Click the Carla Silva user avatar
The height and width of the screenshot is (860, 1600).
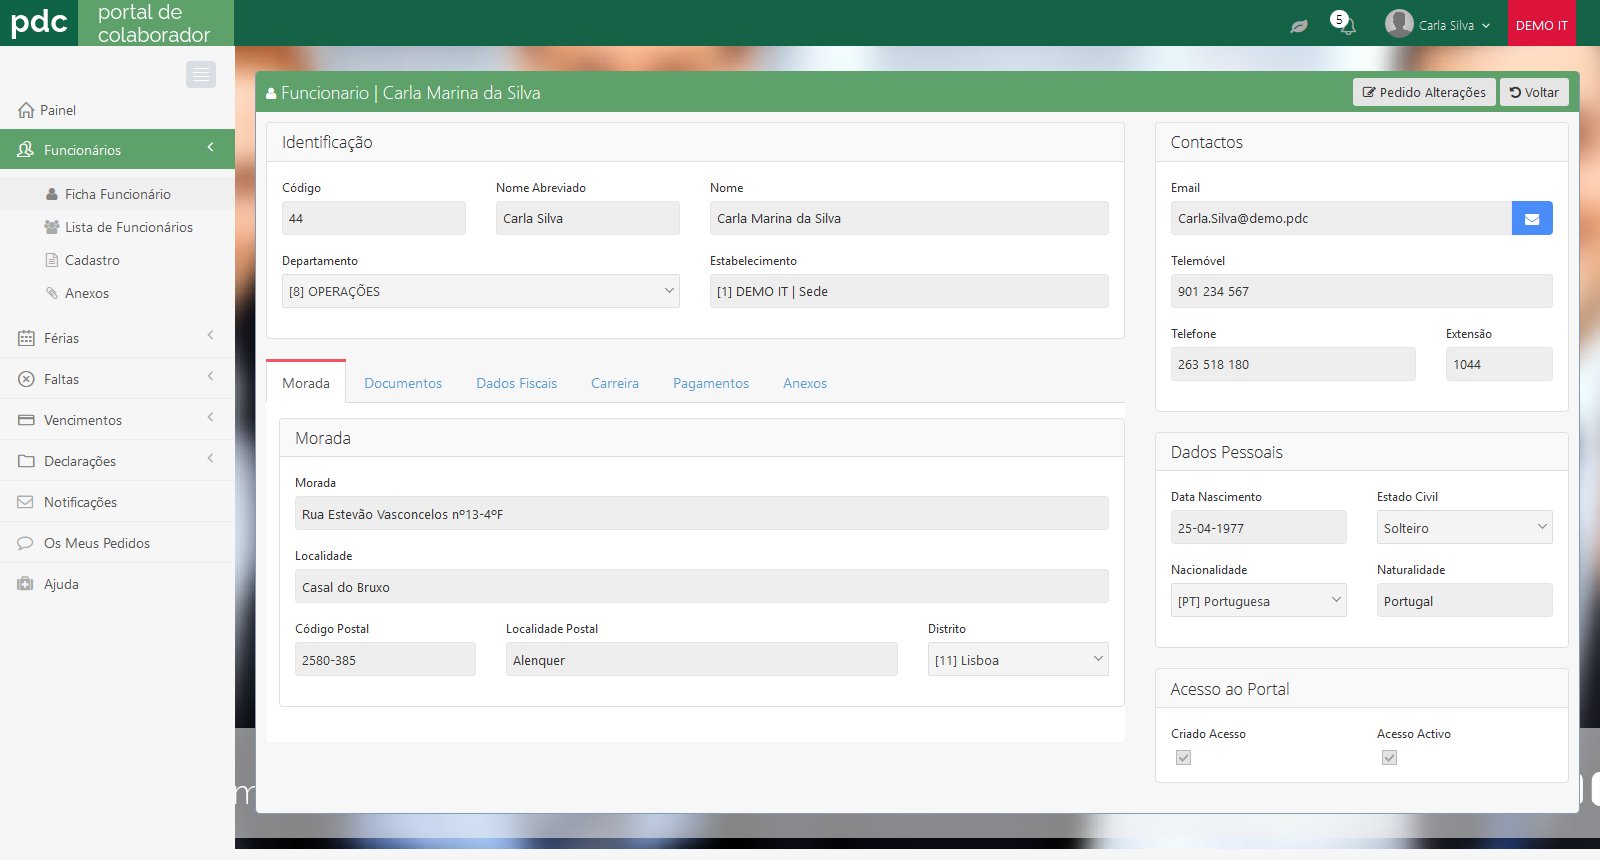pos(1399,23)
